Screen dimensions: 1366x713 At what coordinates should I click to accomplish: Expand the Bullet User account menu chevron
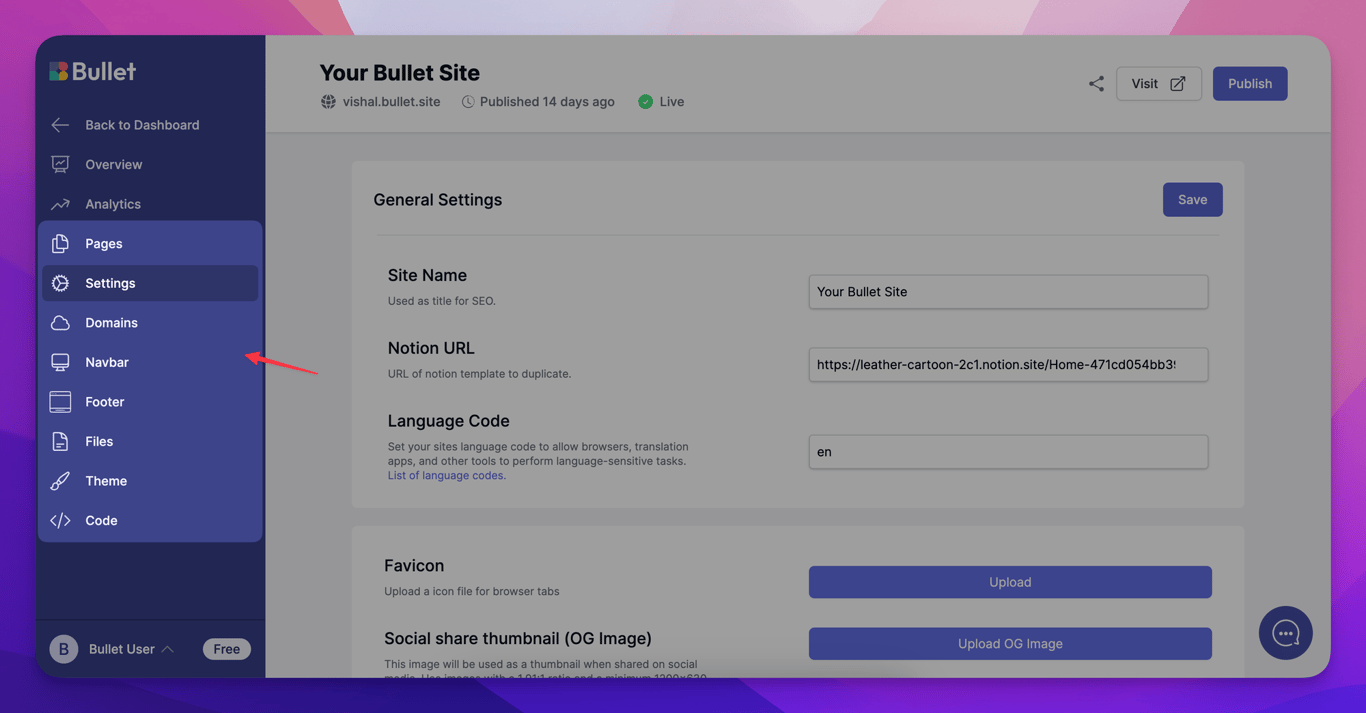click(168, 649)
